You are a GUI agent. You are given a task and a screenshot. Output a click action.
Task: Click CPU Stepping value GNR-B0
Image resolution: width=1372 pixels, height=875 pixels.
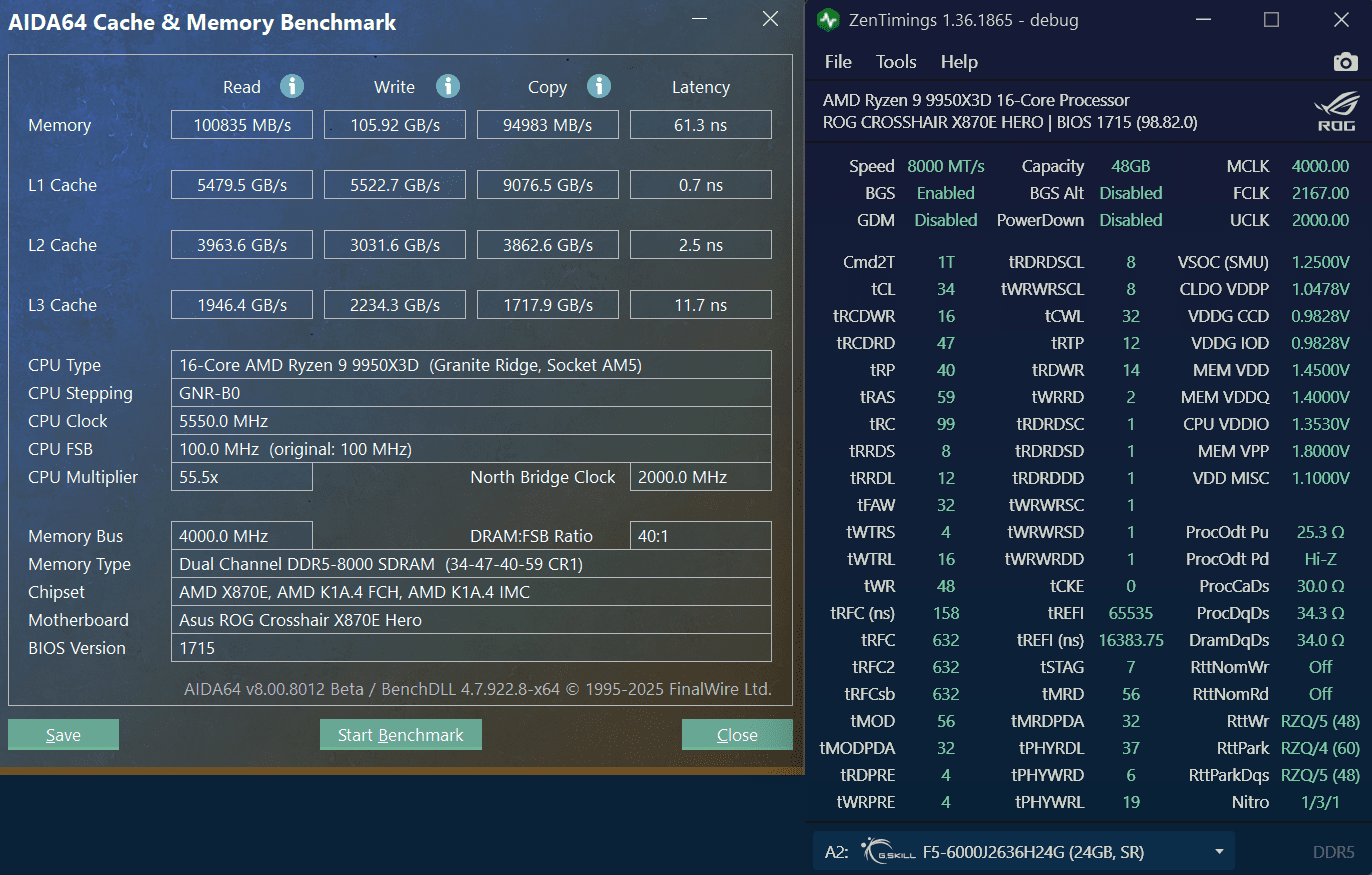(471, 393)
